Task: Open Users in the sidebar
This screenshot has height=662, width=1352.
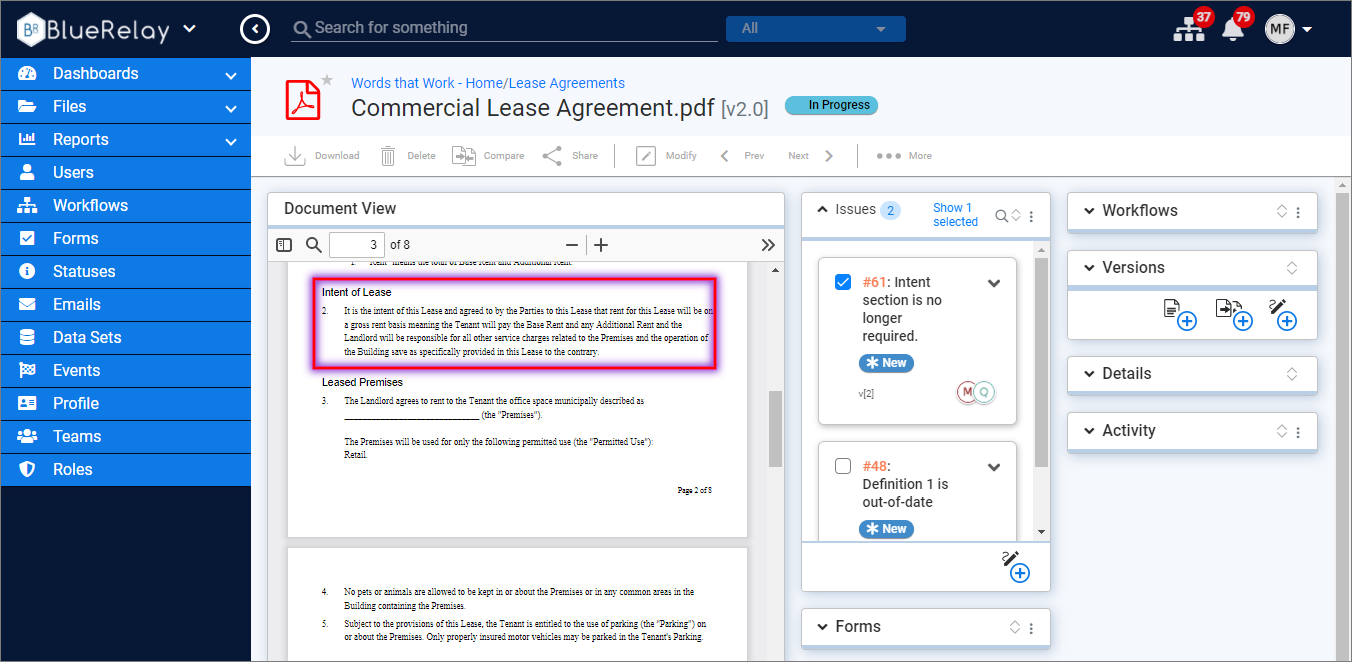Action: click(x=125, y=173)
